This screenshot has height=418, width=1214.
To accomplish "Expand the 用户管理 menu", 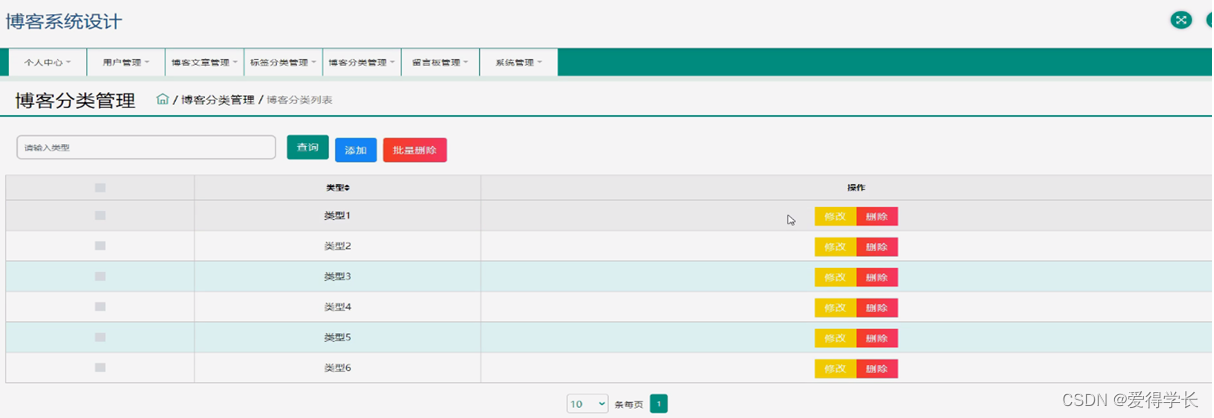I will click(126, 62).
